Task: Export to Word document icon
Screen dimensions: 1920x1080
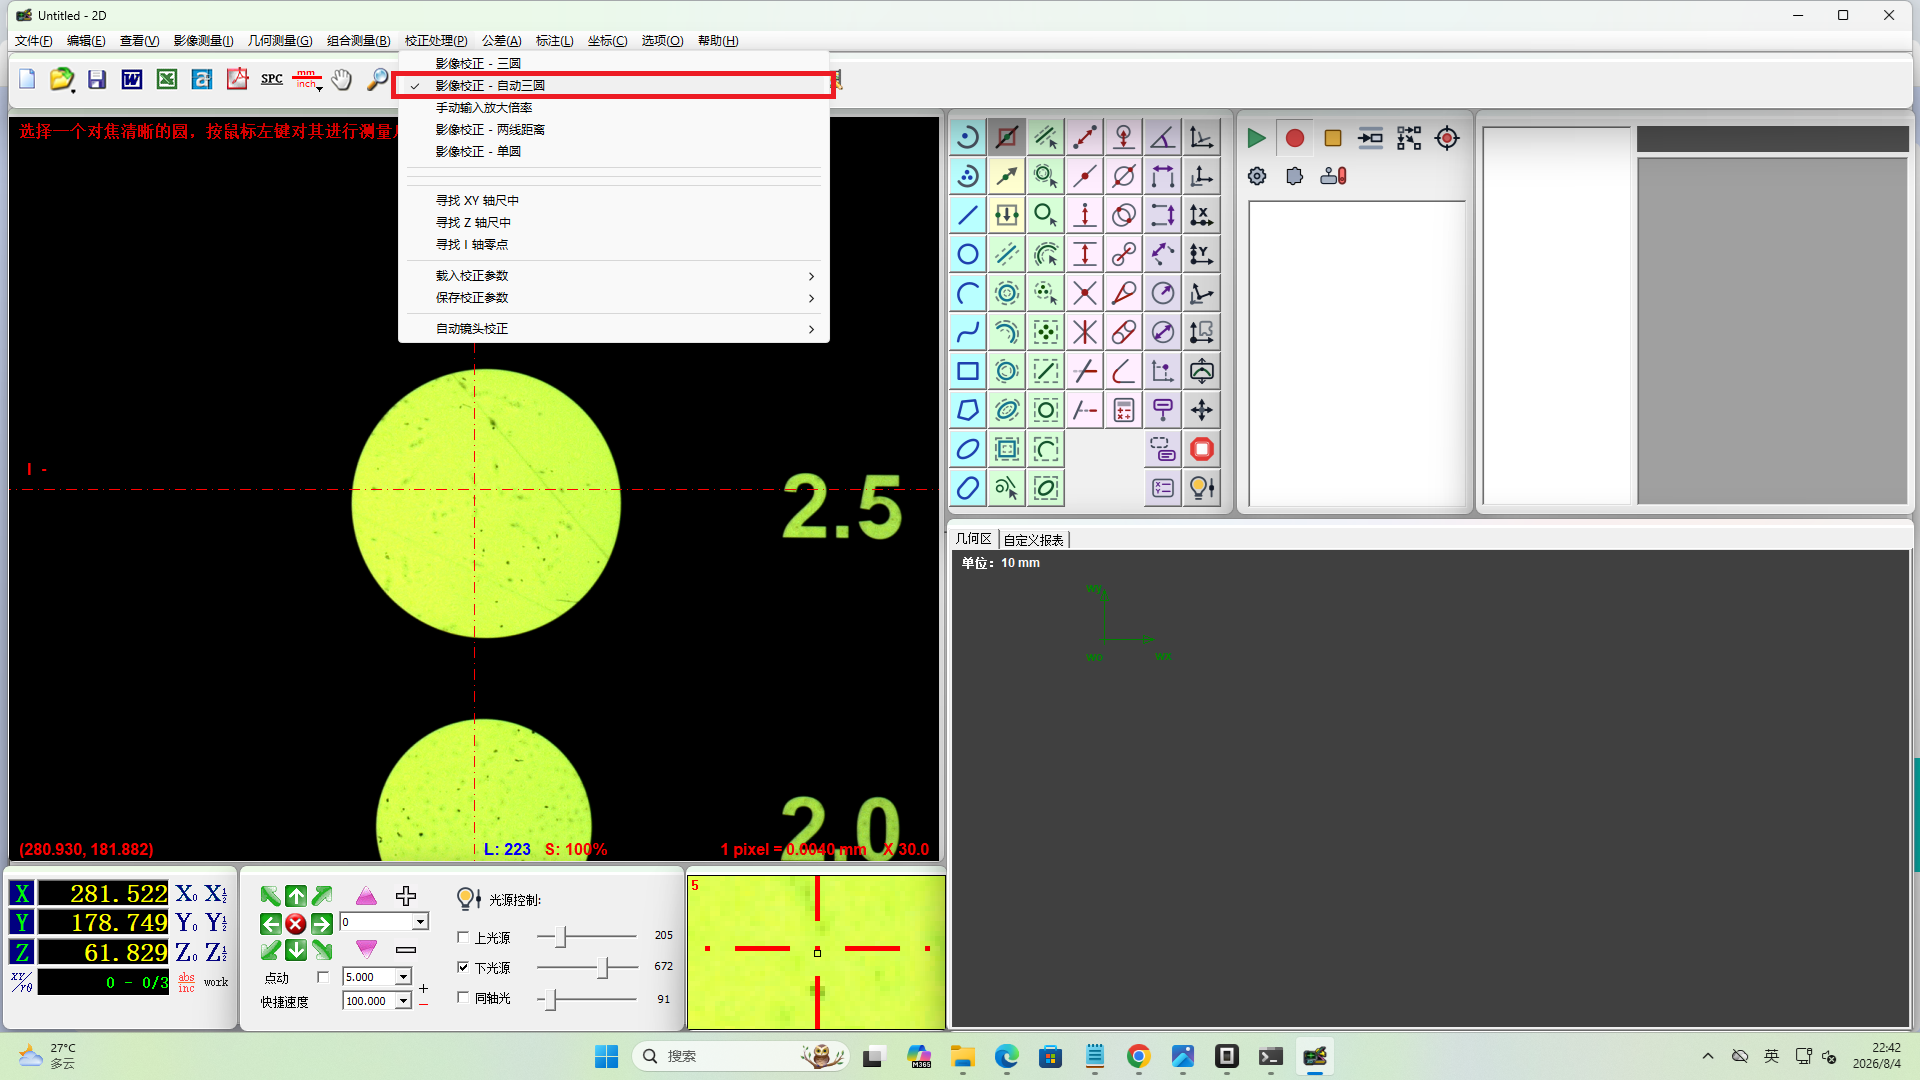Action: click(132, 79)
